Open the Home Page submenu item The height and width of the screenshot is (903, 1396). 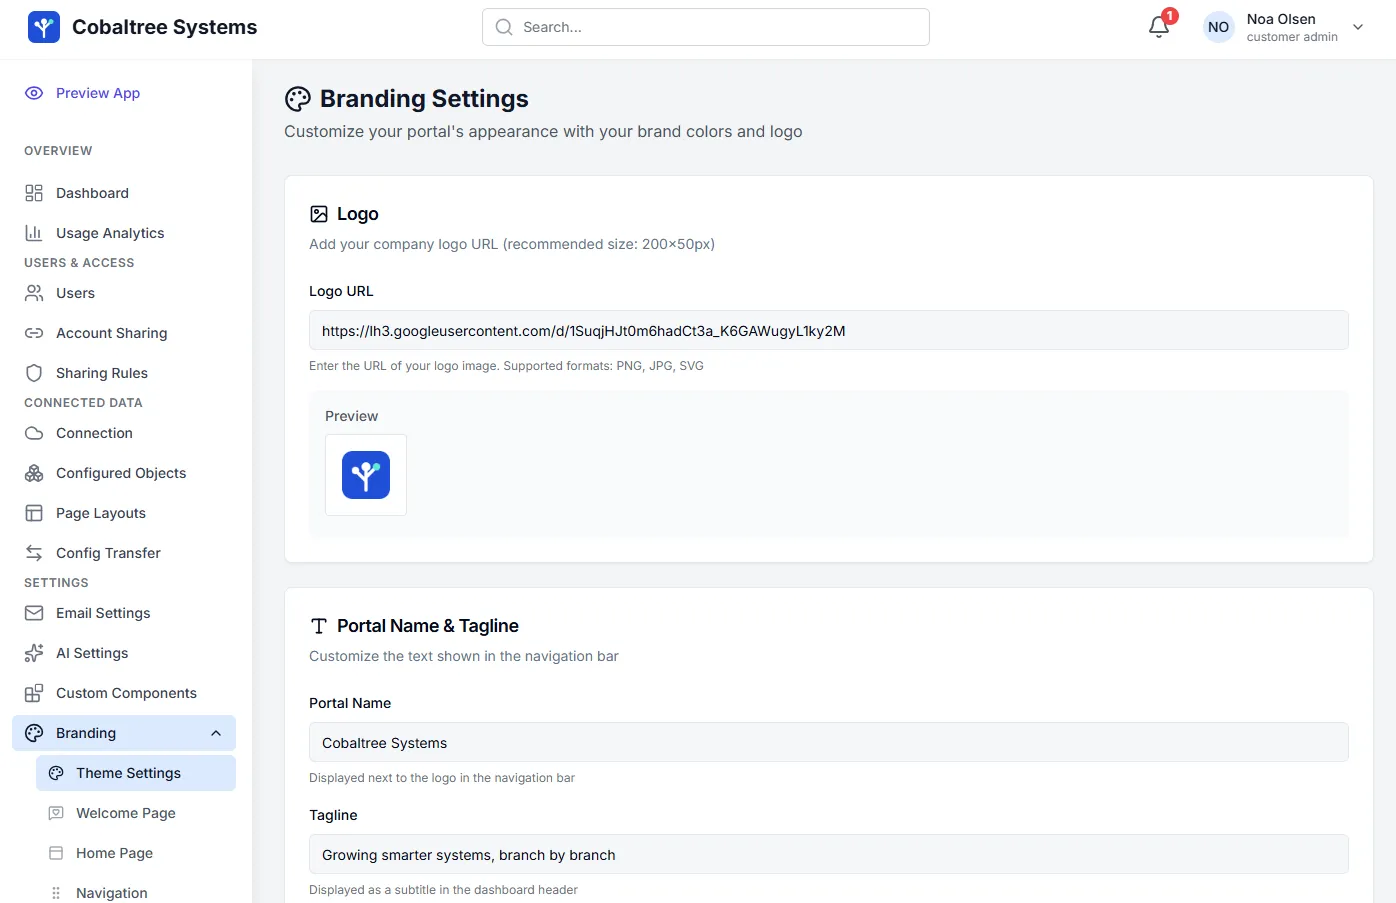pyautogui.click(x=136, y=853)
